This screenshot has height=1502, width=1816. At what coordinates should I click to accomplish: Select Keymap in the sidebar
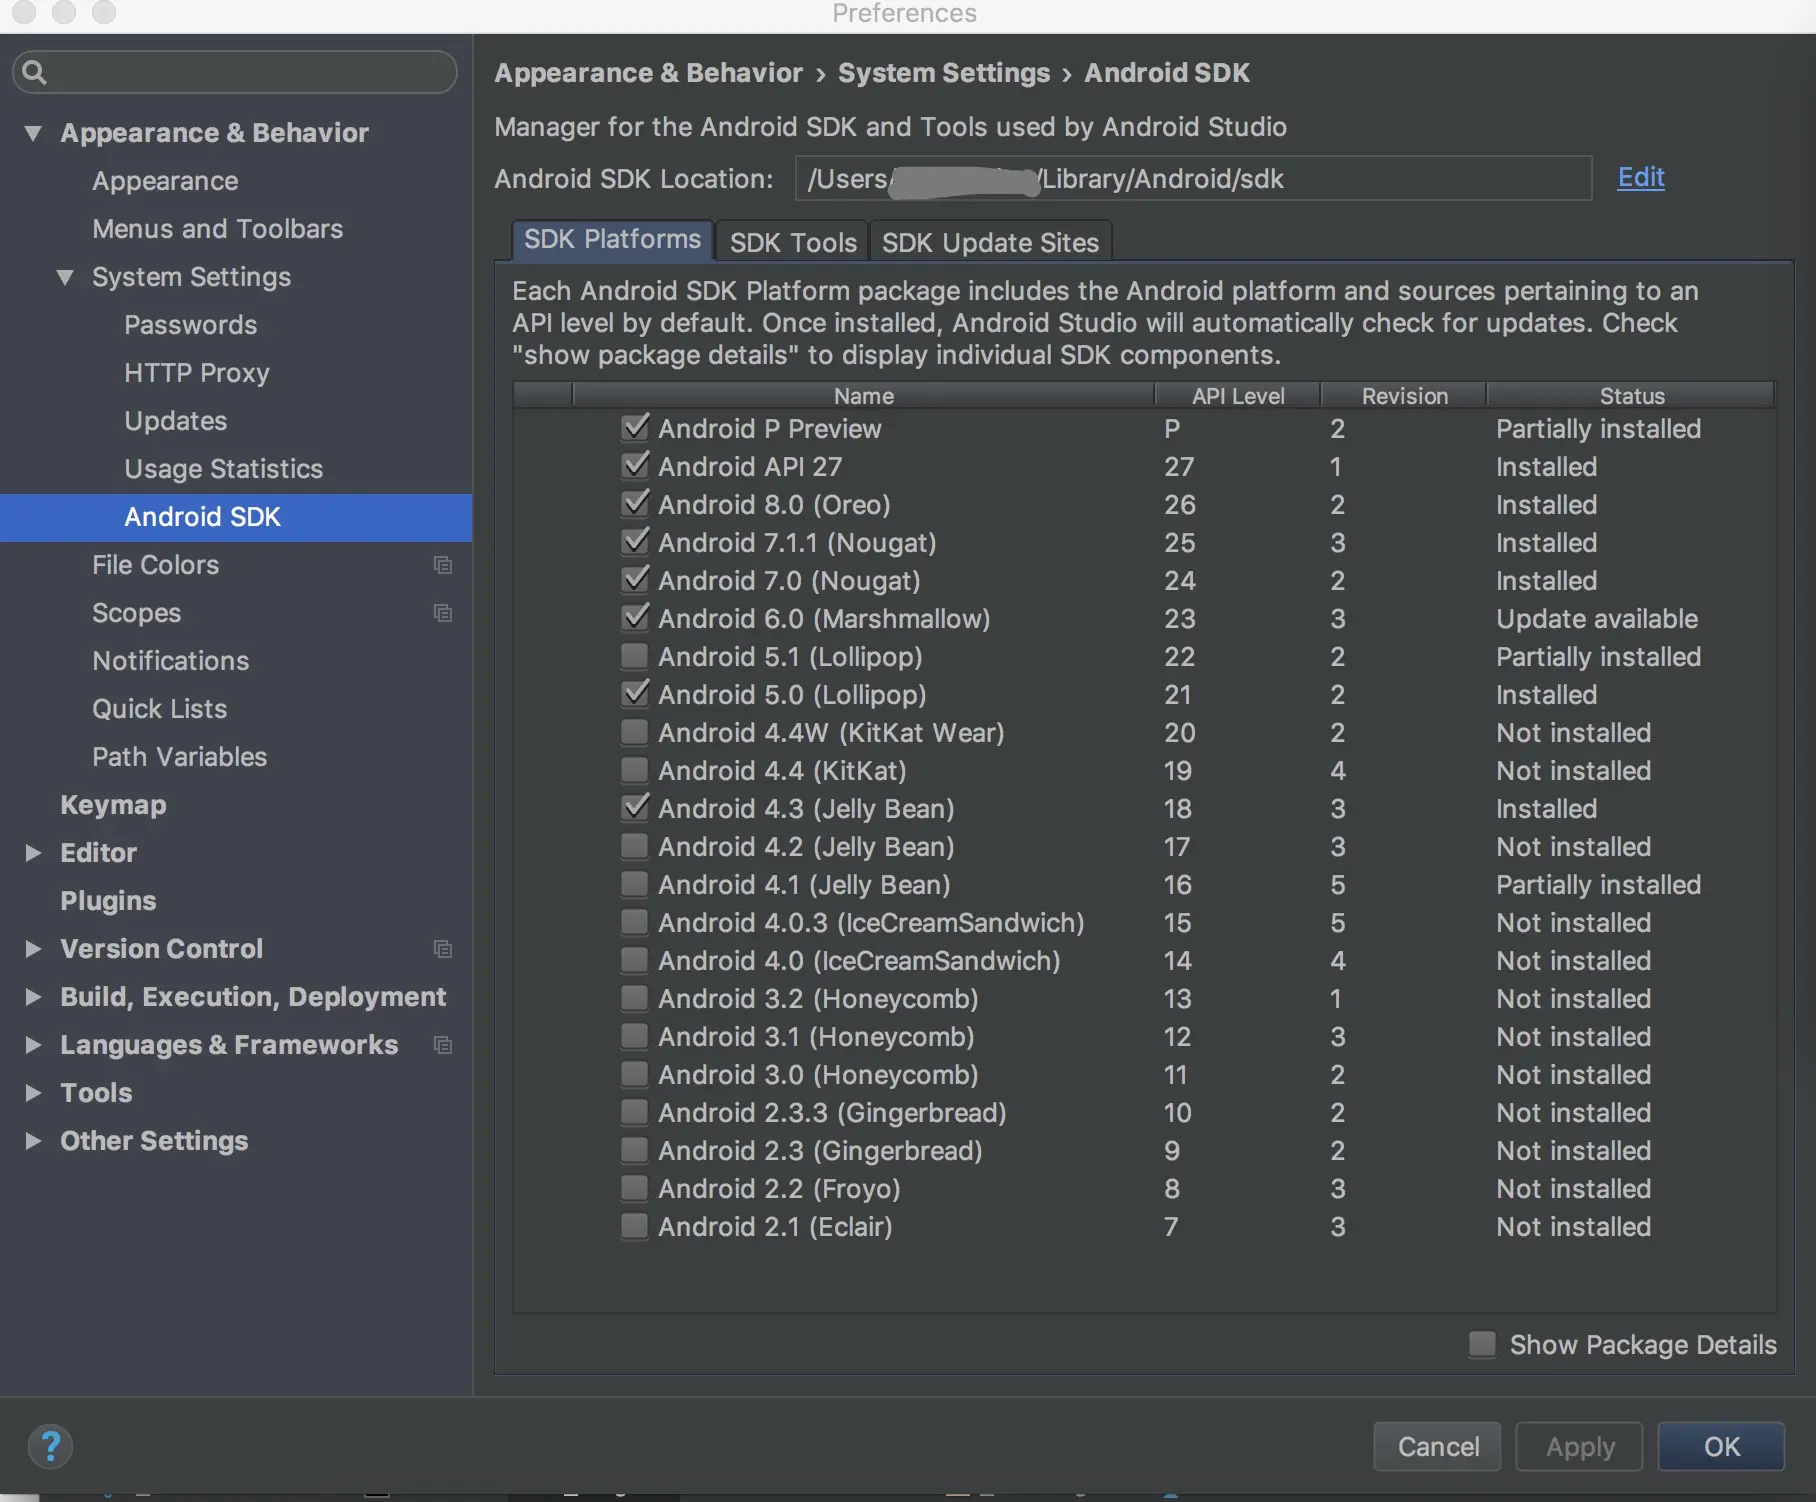113,805
